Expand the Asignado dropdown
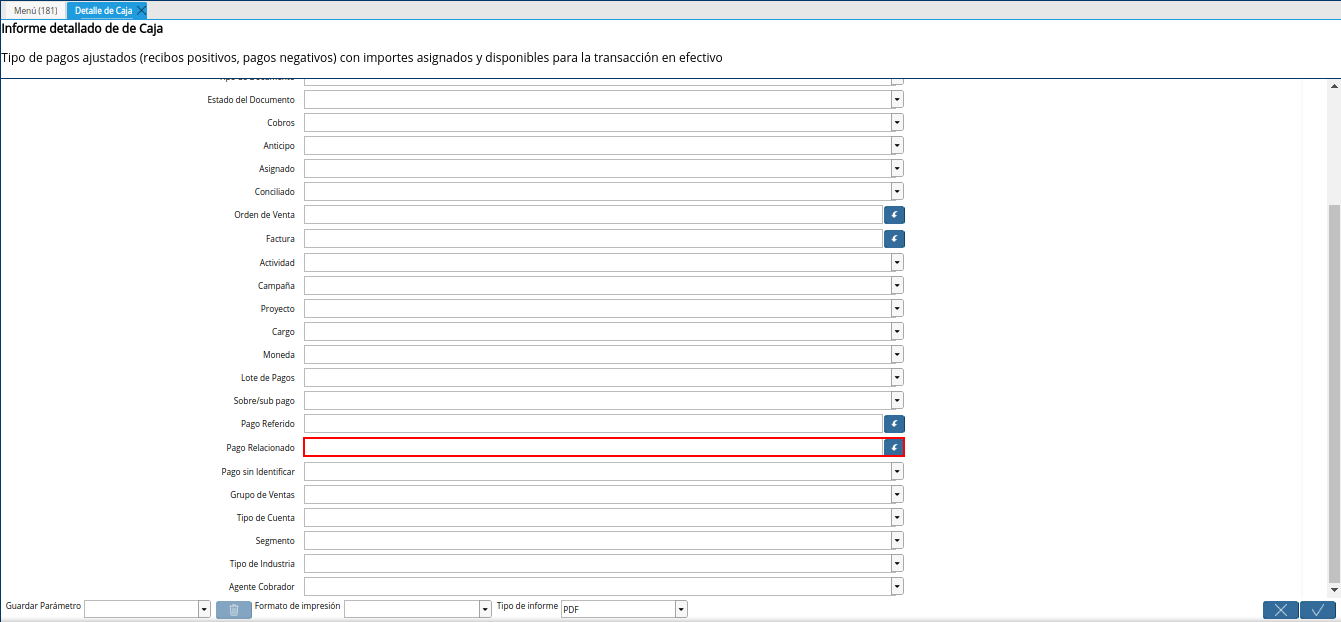This screenshot has width=1341, height=622. (897, 169)
